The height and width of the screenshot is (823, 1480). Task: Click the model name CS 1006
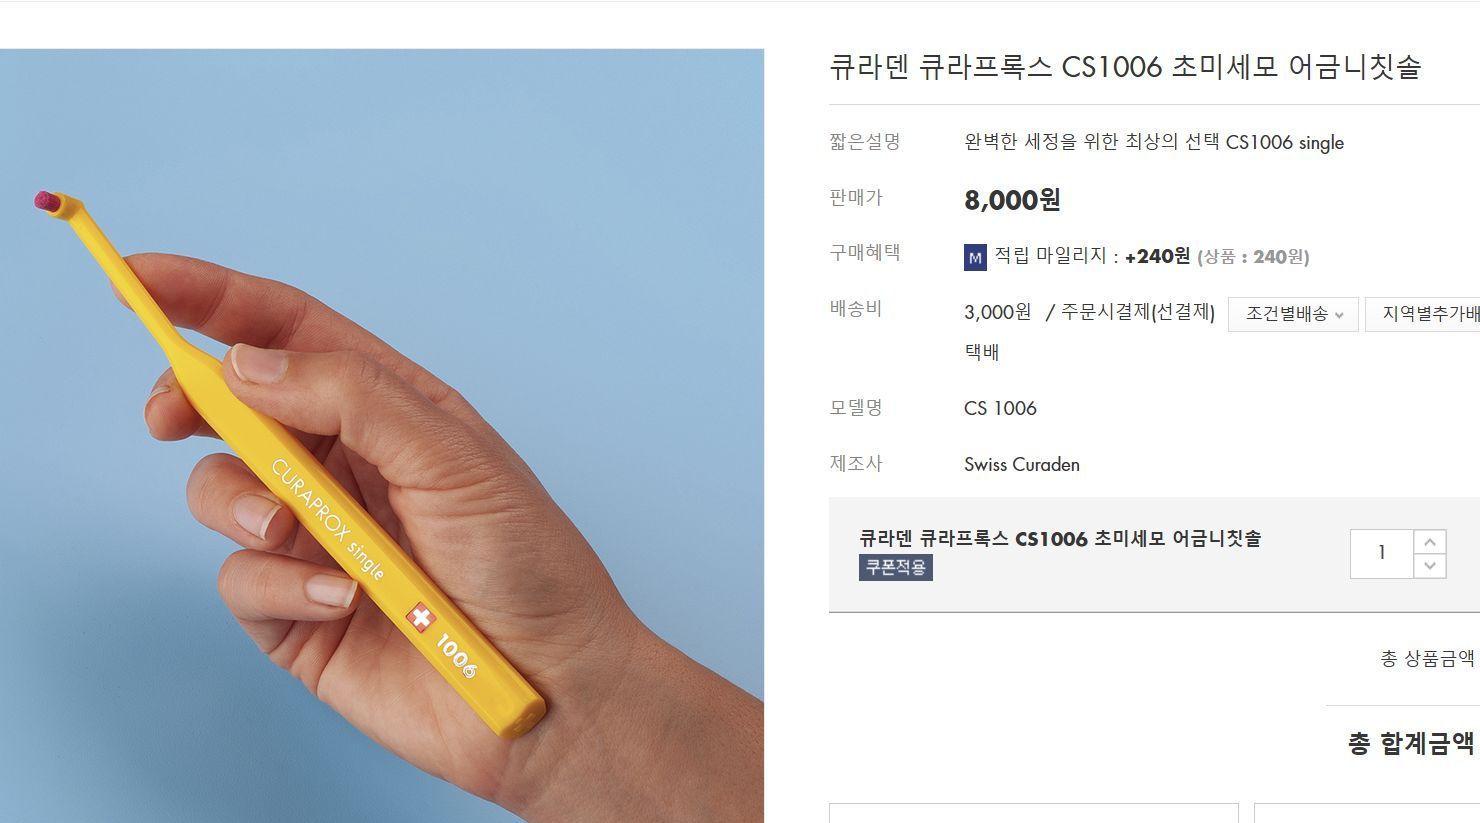pos(1000,408)
